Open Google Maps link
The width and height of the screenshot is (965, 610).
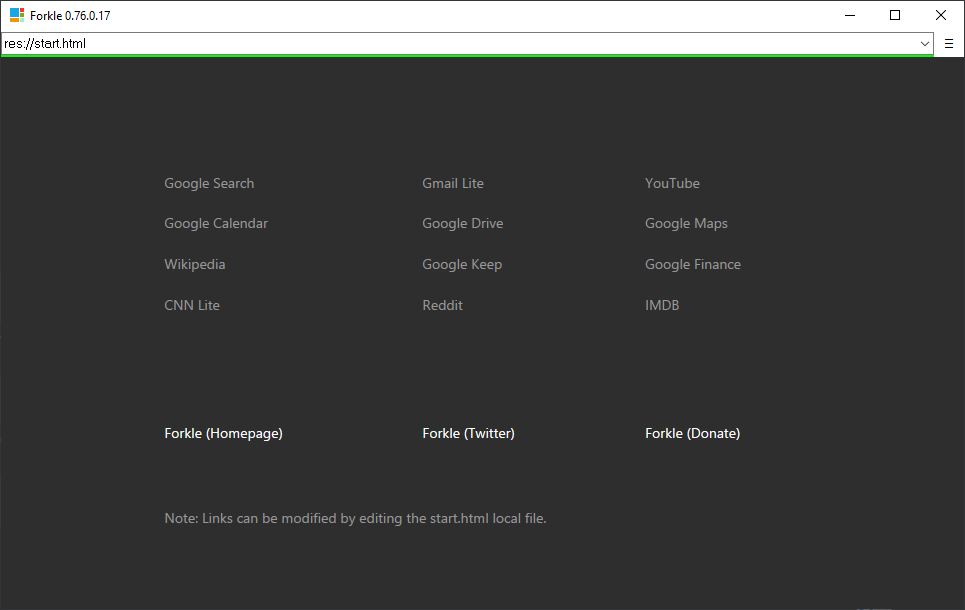pyautogui.click(x=686, y=223)
